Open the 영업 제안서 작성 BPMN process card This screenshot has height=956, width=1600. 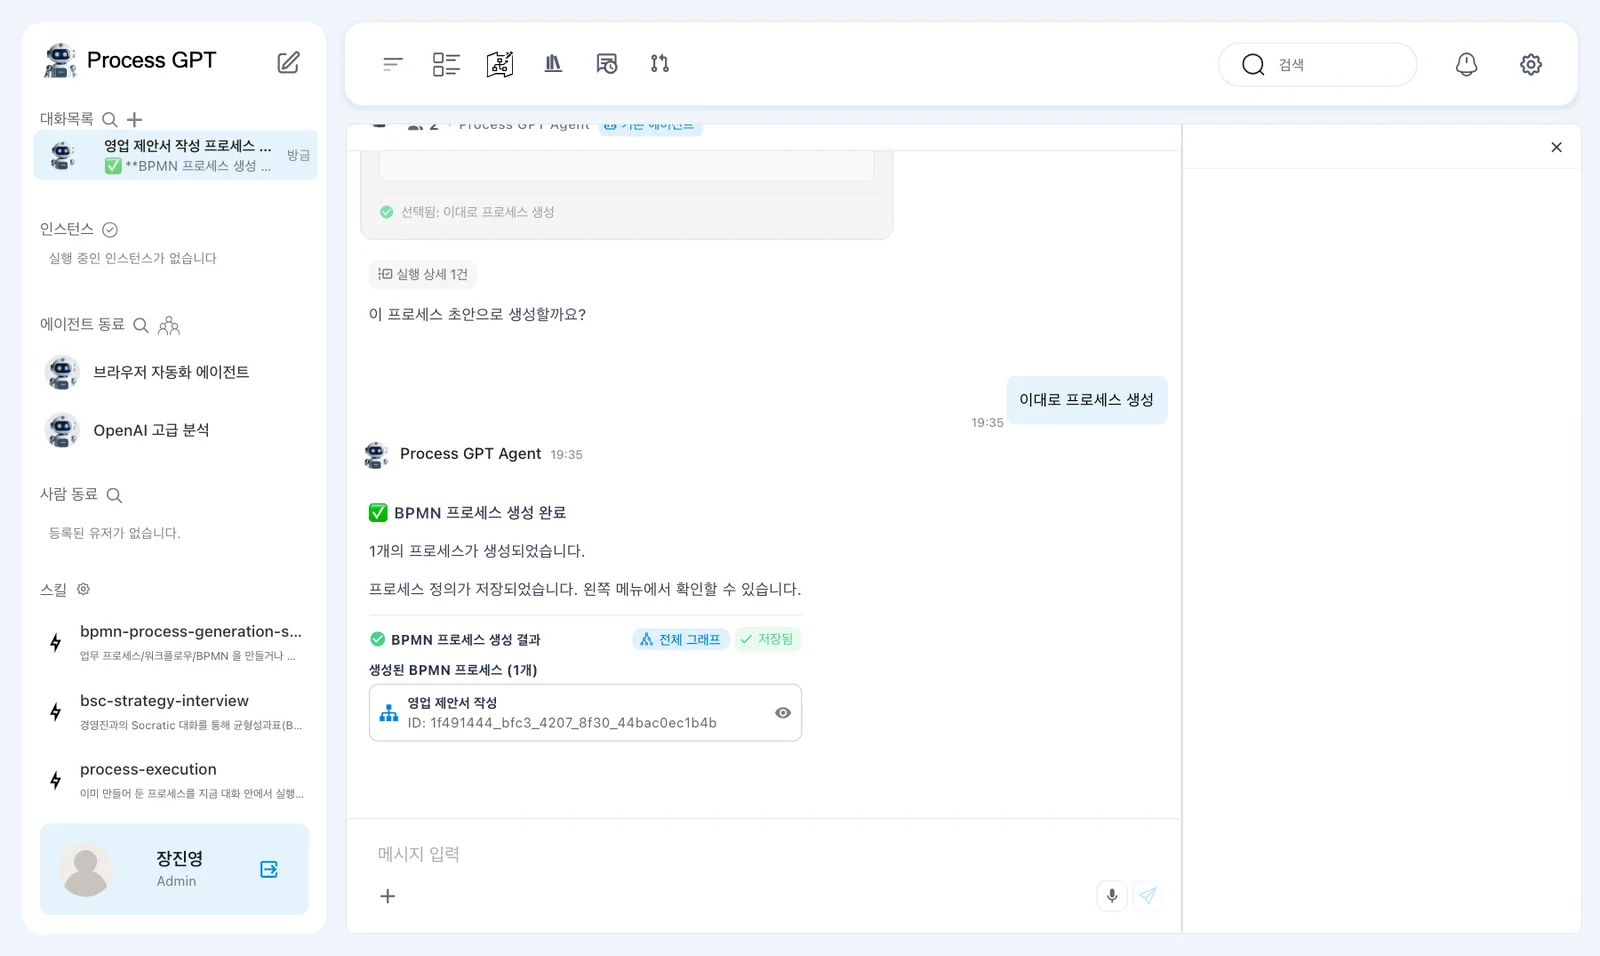click(585, 713)
